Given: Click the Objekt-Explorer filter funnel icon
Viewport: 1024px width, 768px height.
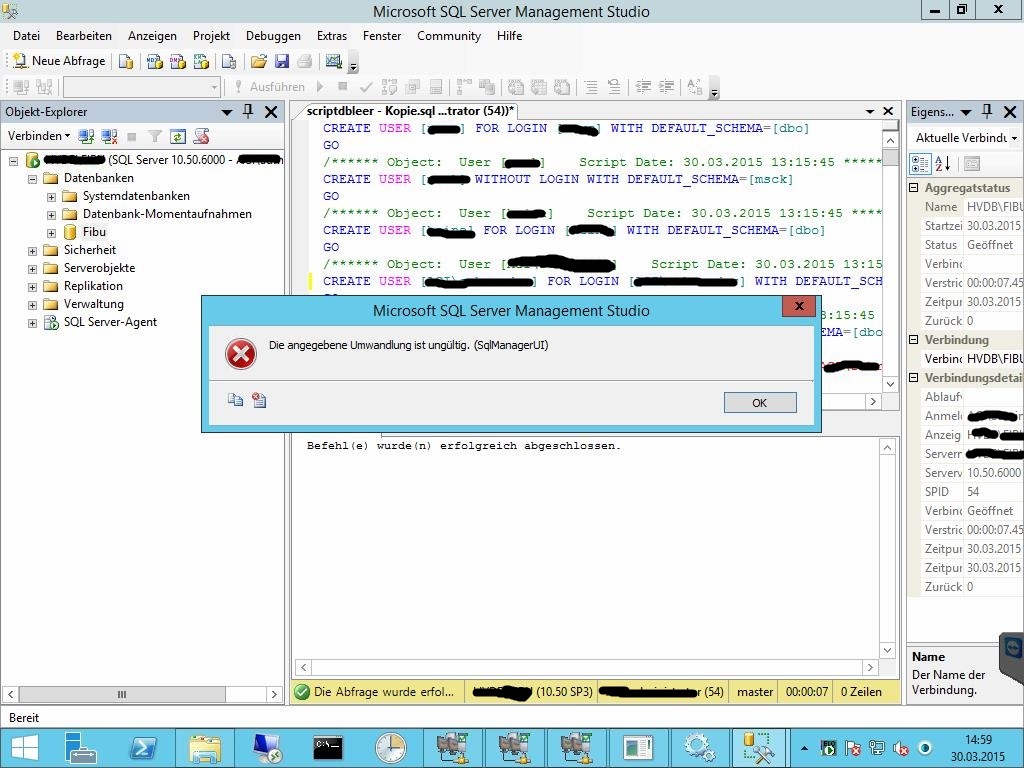Looking at the screenshot, I should (x=155, y=136).
